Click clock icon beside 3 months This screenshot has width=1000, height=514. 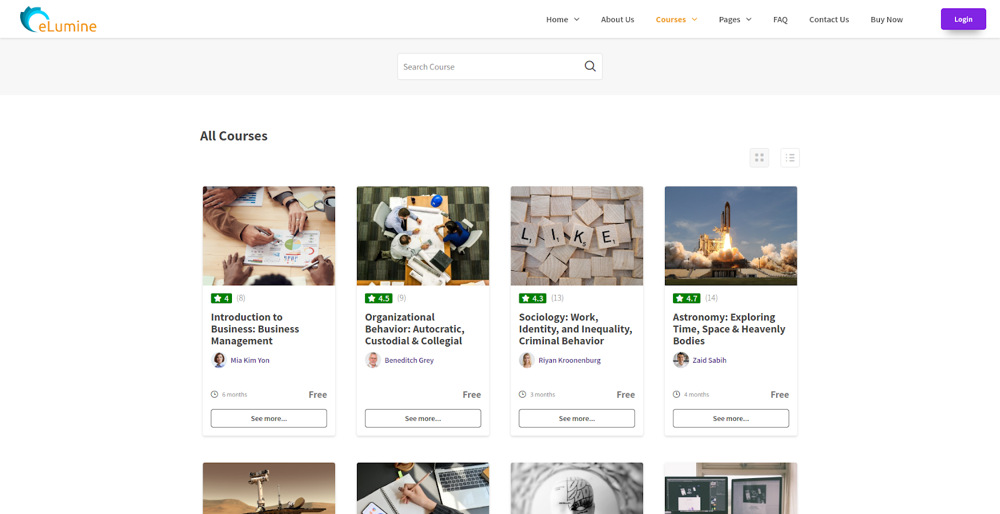522,395
